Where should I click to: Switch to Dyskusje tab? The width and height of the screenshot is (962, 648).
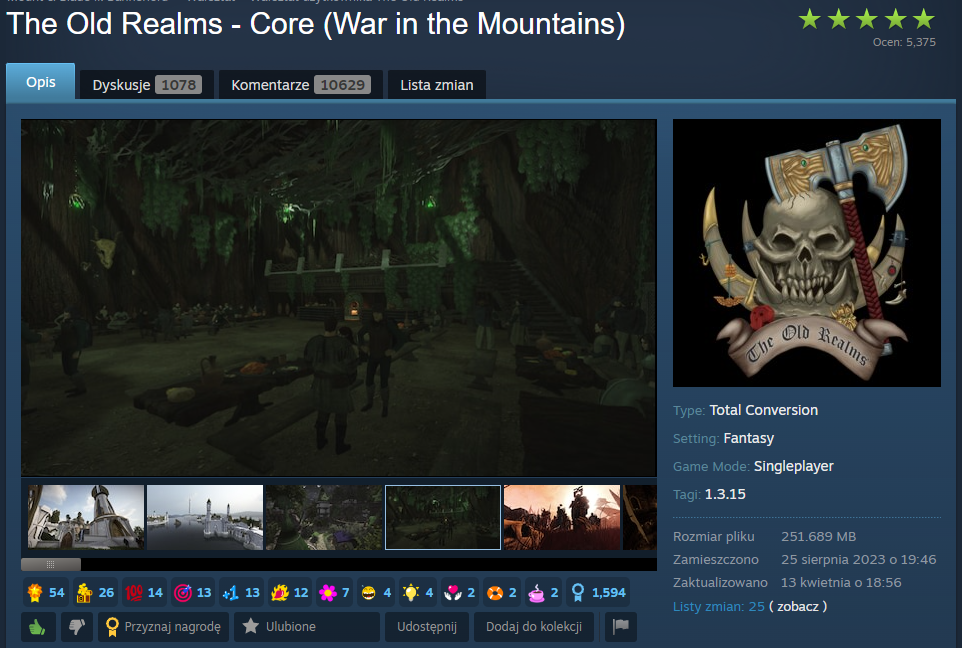[147, 85]
